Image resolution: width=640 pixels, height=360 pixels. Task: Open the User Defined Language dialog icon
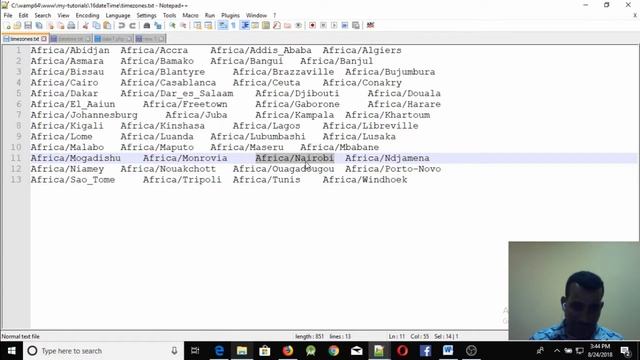pyautogui.click(x=255, y=26)
